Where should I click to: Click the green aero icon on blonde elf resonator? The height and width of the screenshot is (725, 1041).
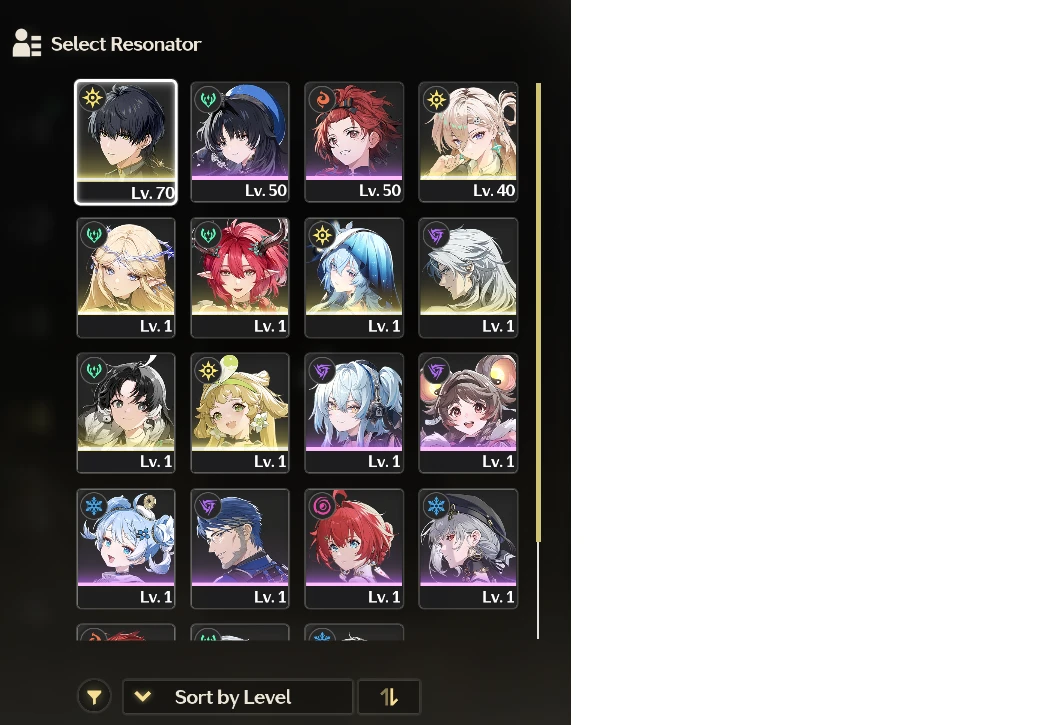(94, 235)
